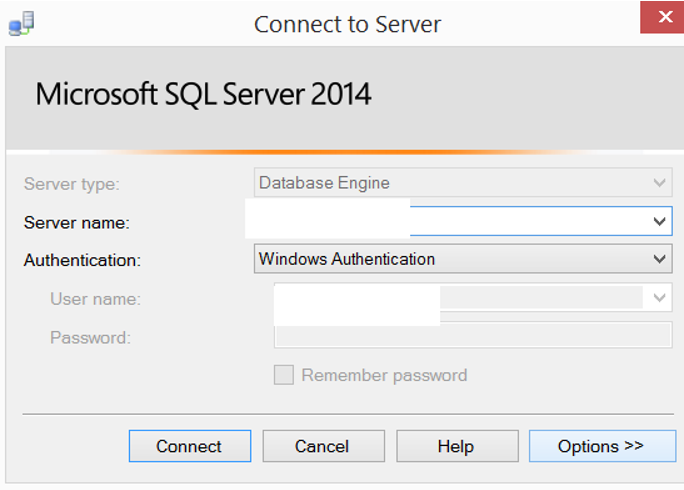Click the Server name label
The width and height of the screenshot is (684, 490).
pyautogui.click(x=77, y=223)
